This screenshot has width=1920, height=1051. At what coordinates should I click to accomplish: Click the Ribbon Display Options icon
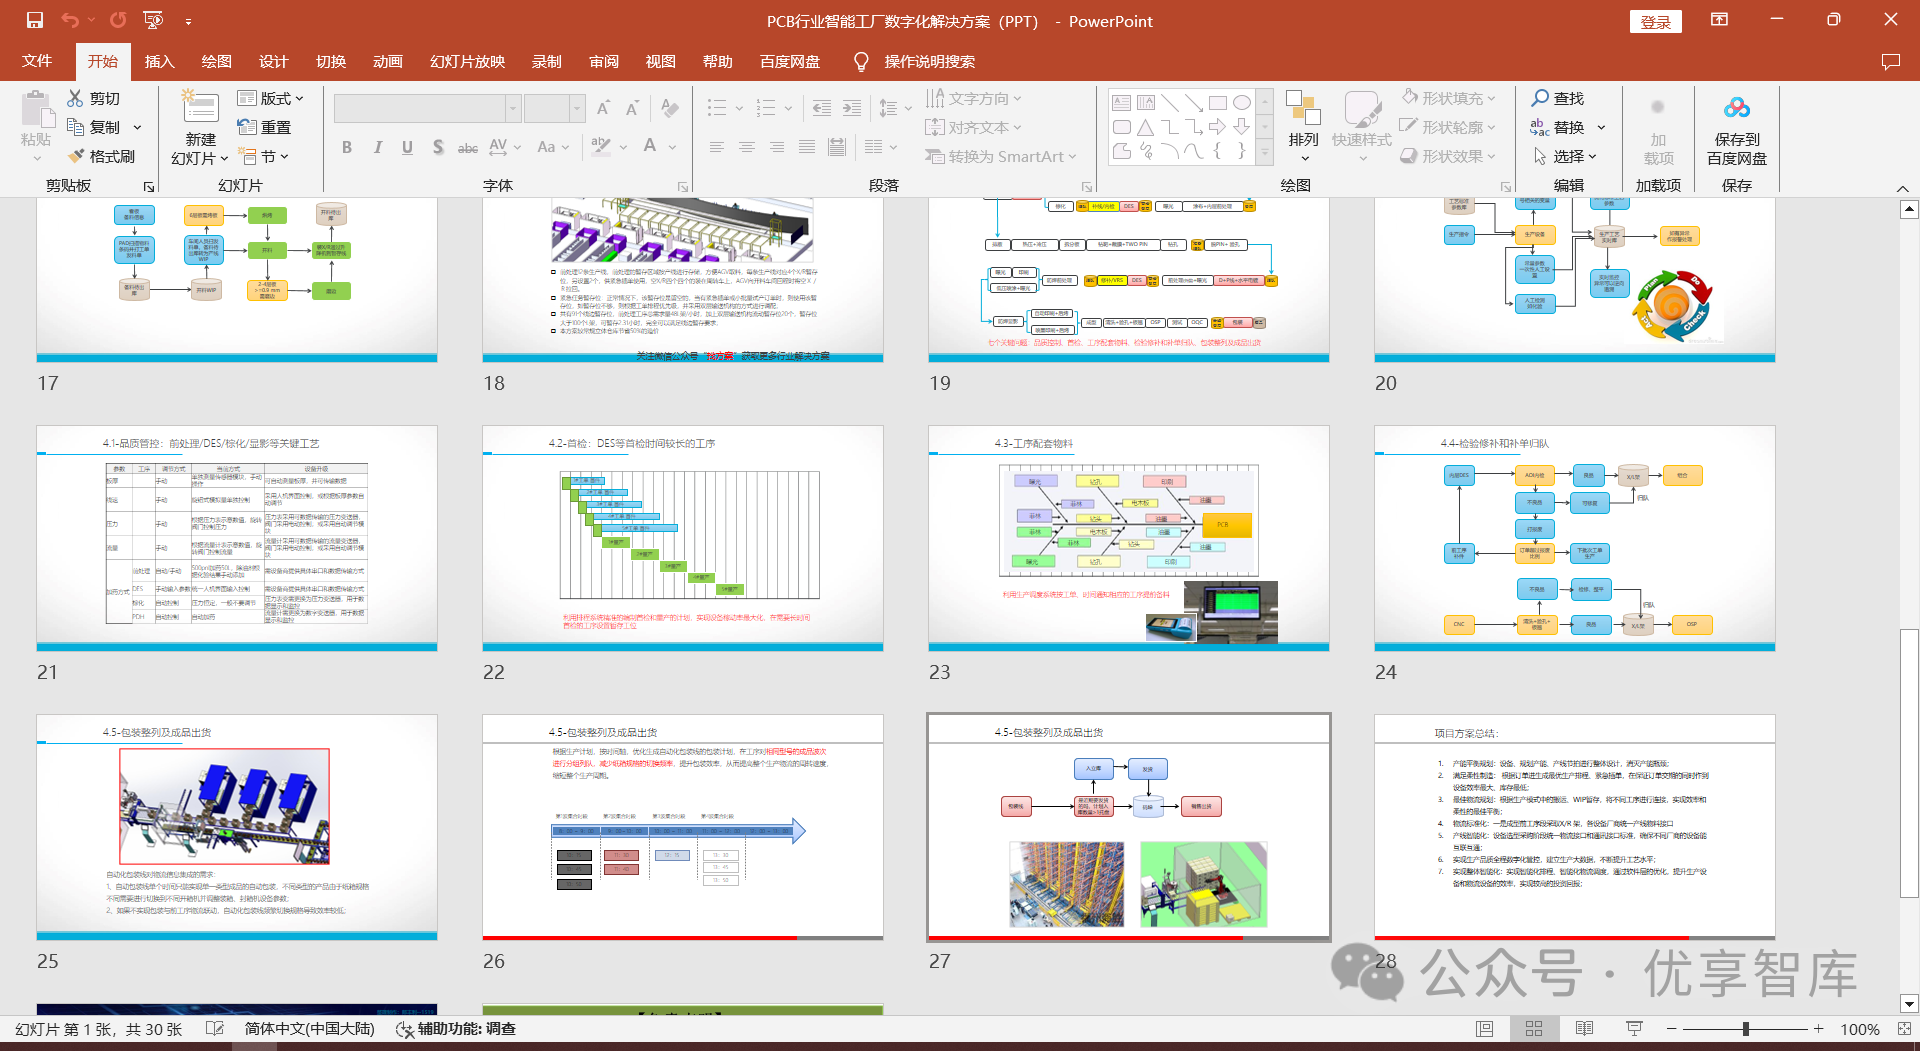pyautogui.click(x=1719, y=20)
